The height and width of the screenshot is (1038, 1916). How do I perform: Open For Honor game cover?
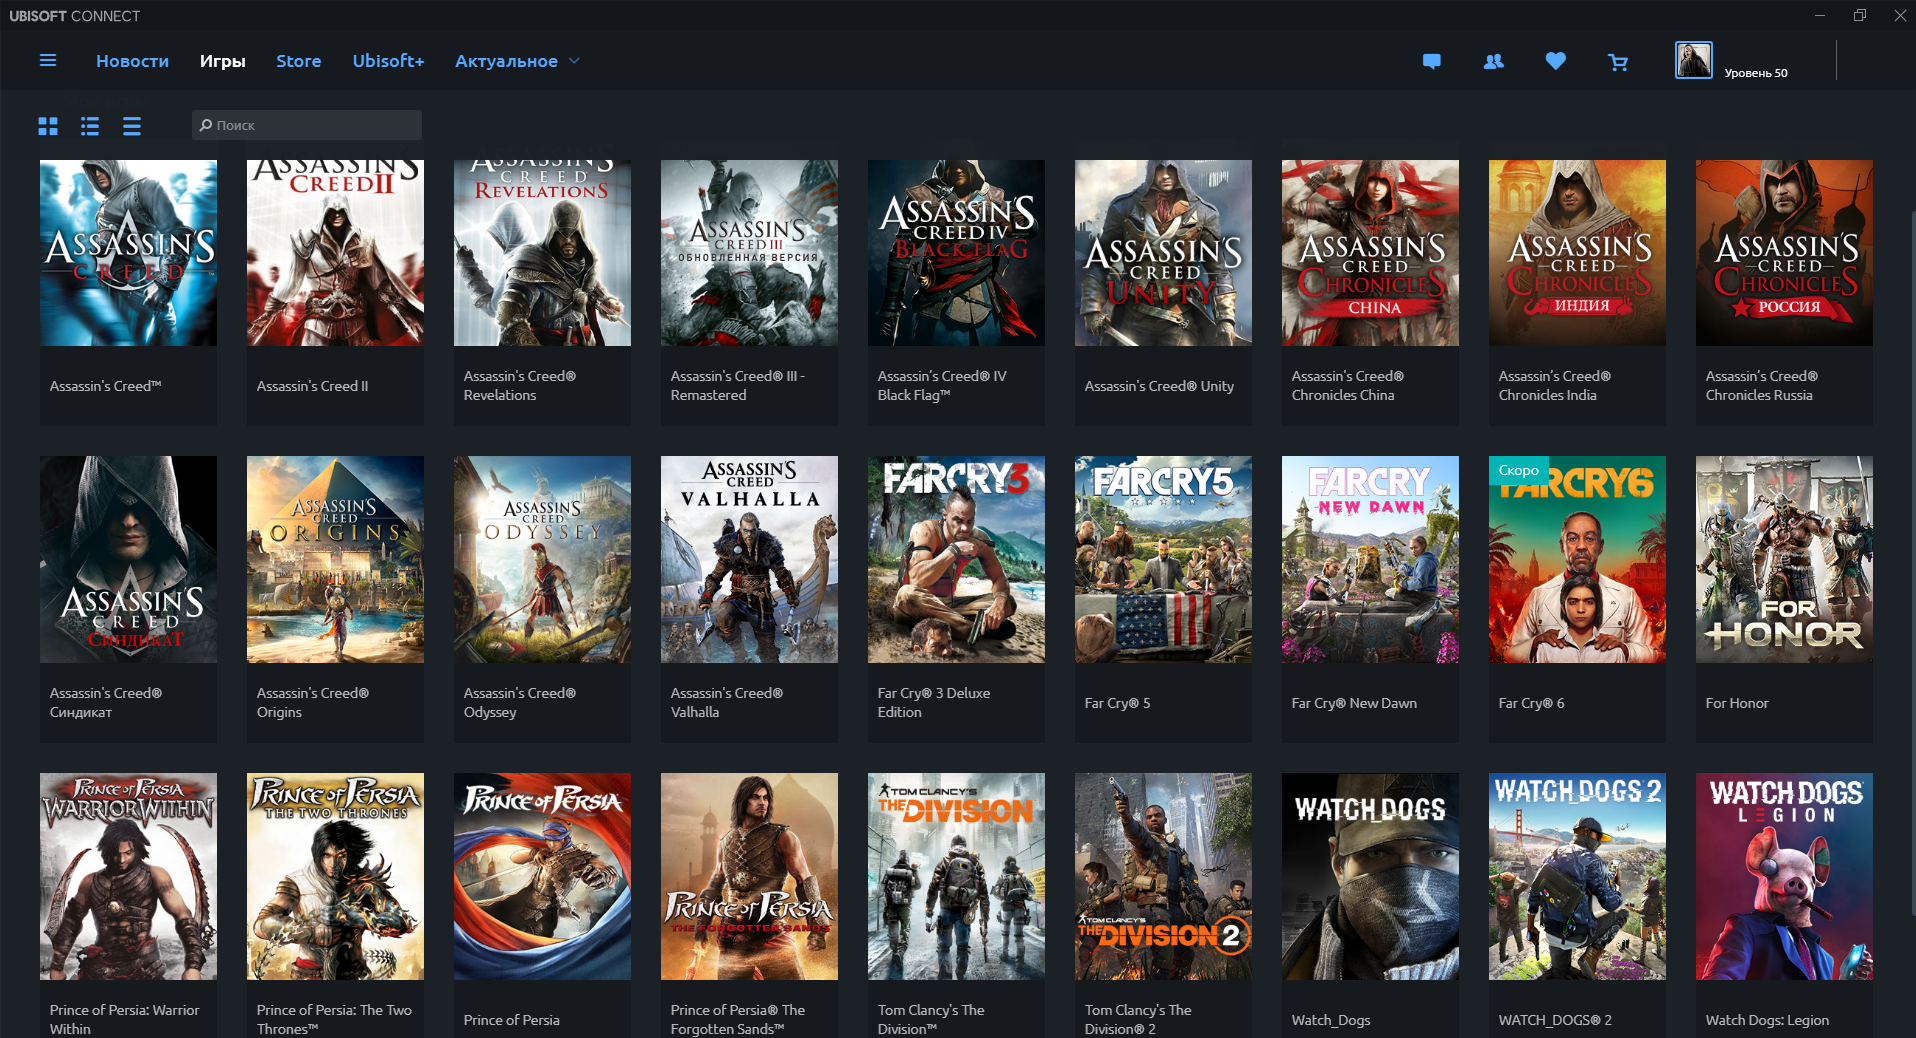click(x=1784, y=559)
